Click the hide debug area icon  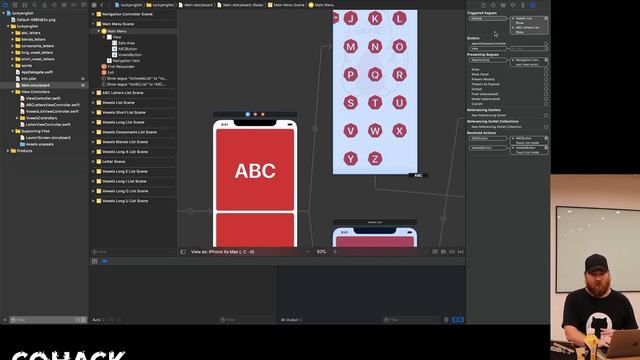click(x=95, y=261)
